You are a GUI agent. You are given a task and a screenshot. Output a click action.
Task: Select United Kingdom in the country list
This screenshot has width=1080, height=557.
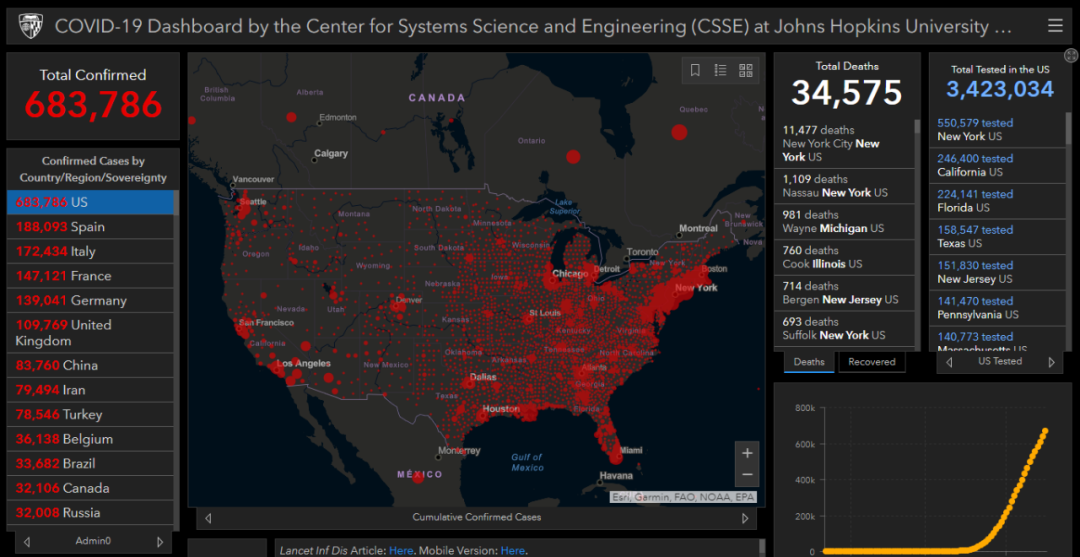(x=90, y=333)
